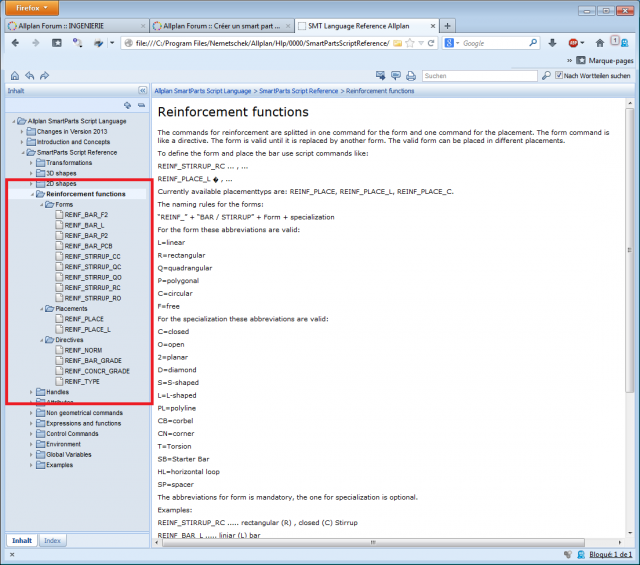Click sync-with-contents icon above the tree
The height and width of the screenshot is (565, 640).
click(128, 105)
